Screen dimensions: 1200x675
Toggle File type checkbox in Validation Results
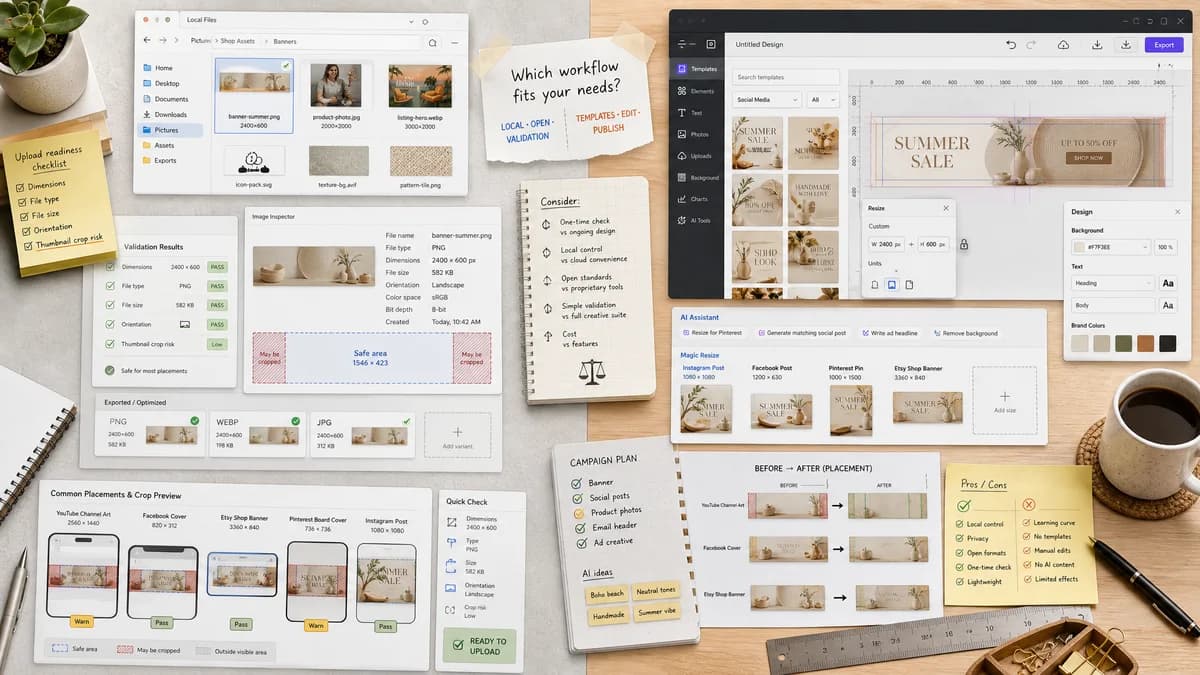point(111,286)
